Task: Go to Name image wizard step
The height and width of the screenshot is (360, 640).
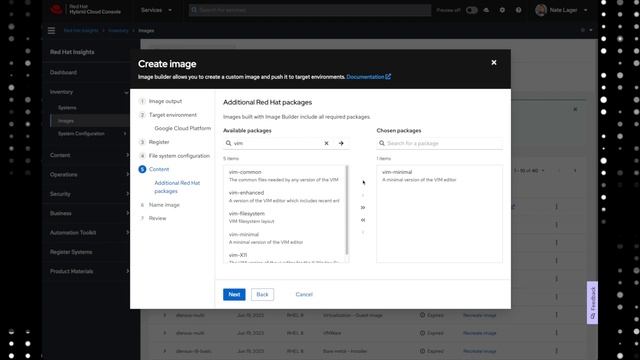Action: 164,205
